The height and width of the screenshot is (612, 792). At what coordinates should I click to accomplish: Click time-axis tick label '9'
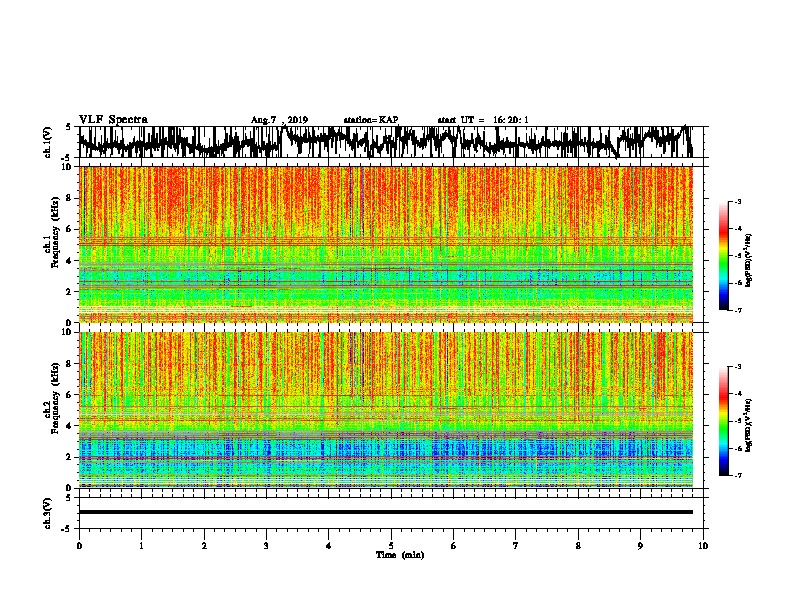640,546
